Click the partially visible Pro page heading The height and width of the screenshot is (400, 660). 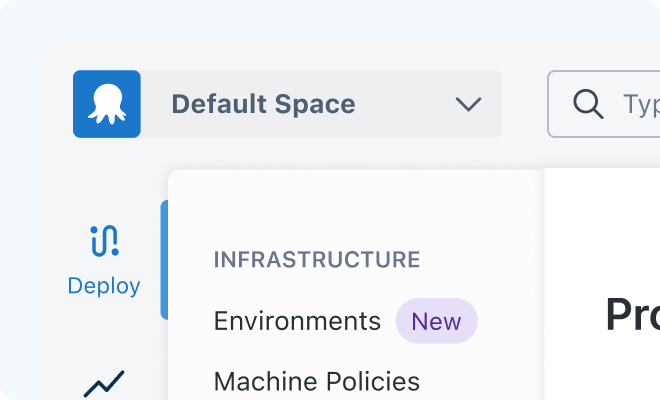(x=633, y=315)
